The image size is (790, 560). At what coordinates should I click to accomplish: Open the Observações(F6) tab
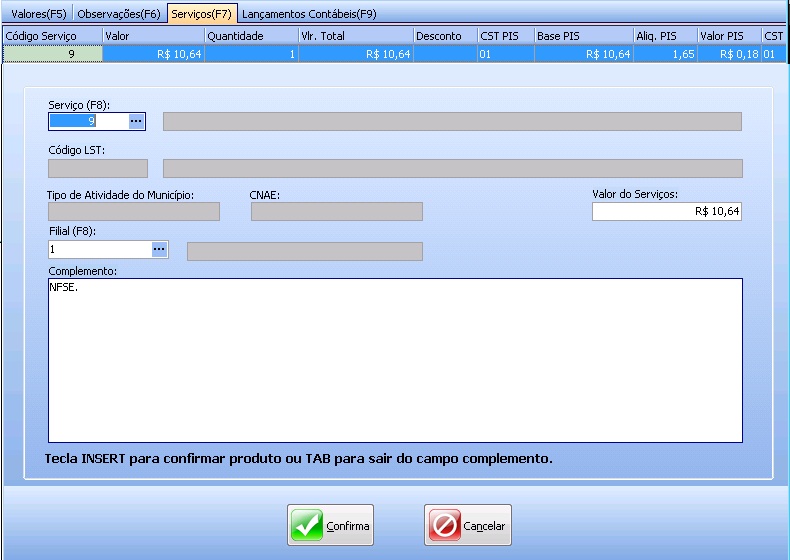(x=119, y=14)
